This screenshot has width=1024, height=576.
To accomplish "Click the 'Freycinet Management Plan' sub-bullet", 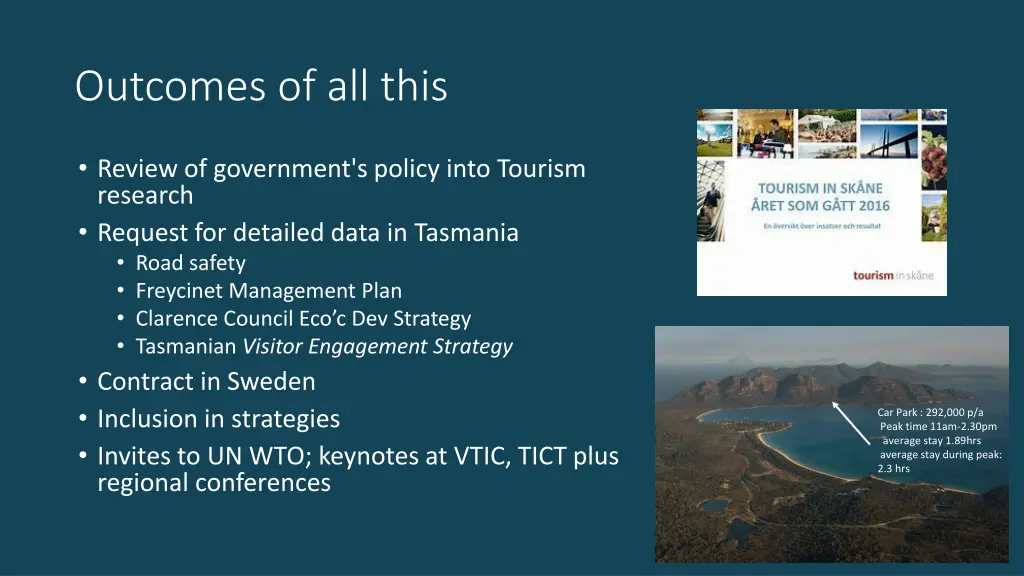I will [x=268, y=291].
